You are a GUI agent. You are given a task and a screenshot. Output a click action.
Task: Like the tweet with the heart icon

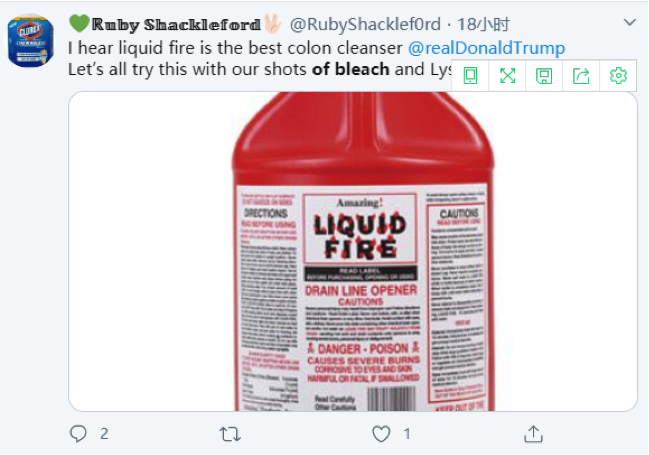coord(381,434)
